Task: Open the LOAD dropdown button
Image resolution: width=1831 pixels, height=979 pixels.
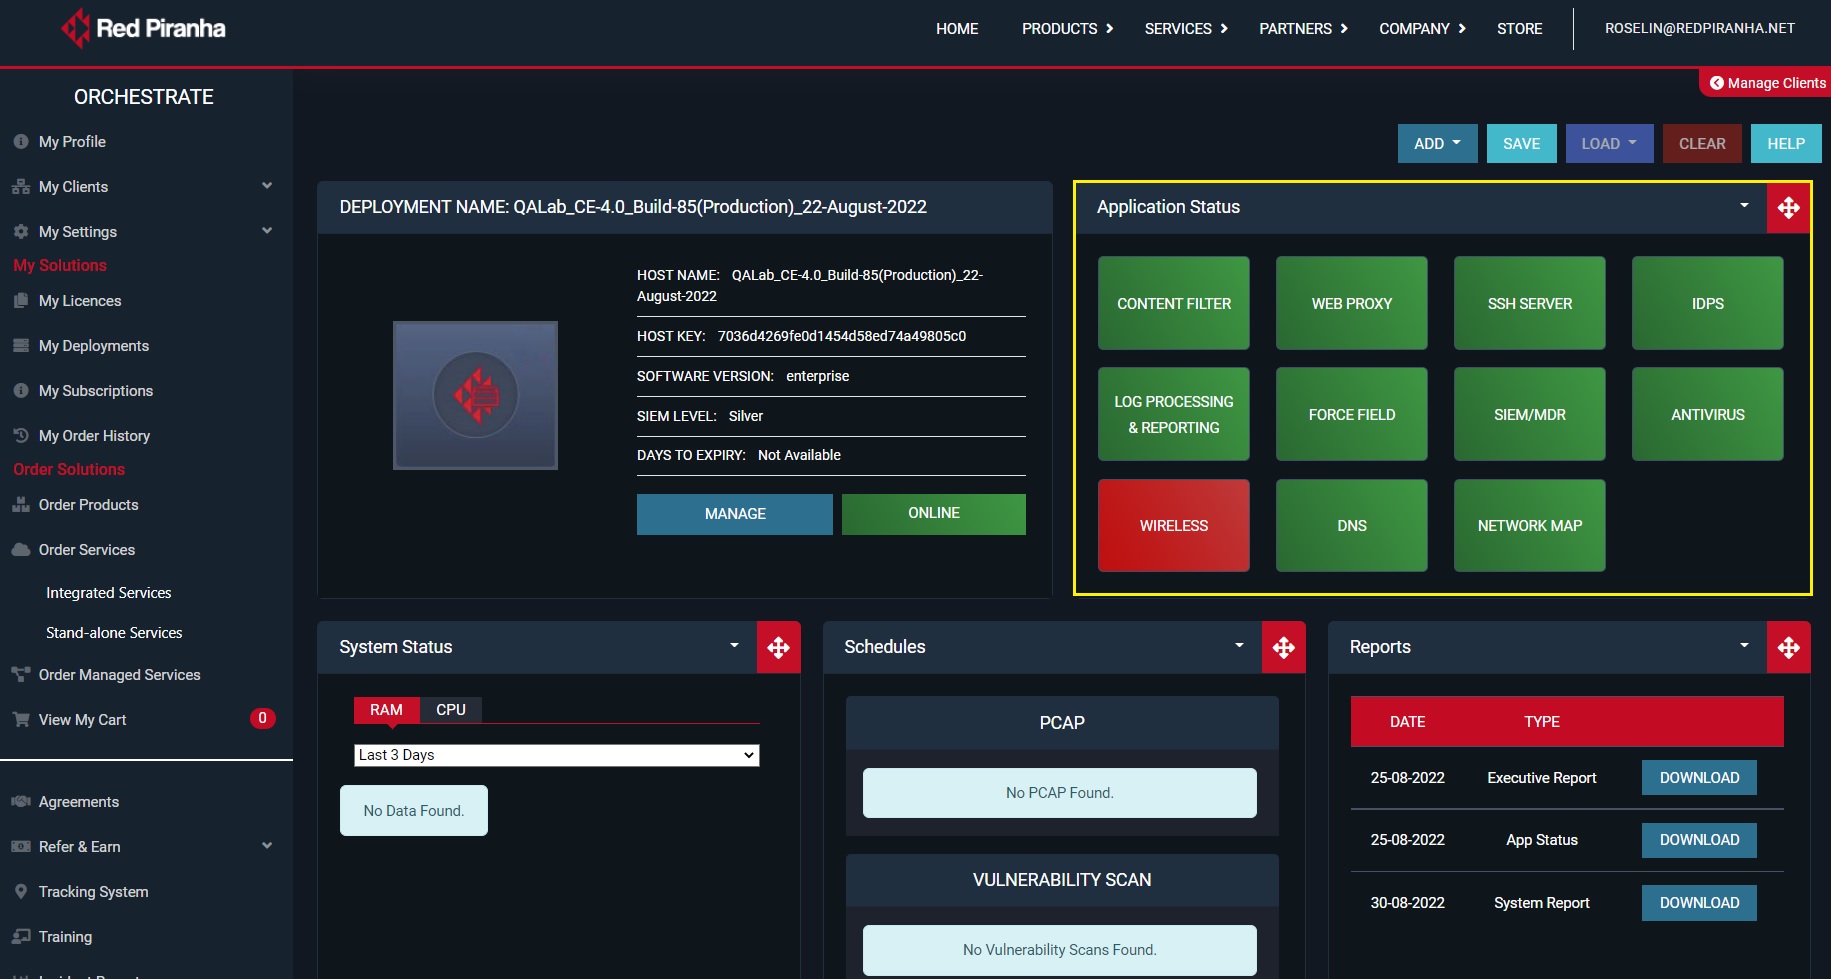Action: pos(1609,144)
